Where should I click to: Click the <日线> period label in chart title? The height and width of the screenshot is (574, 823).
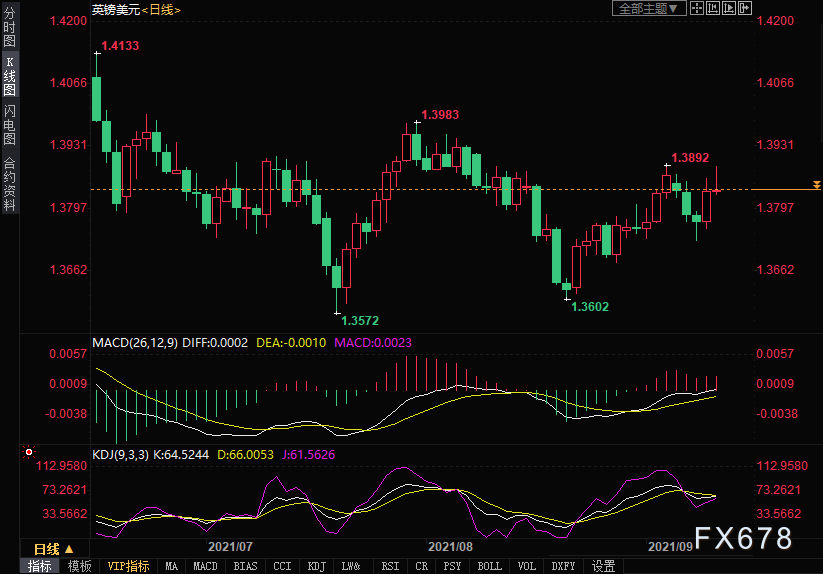pos(162,9)
